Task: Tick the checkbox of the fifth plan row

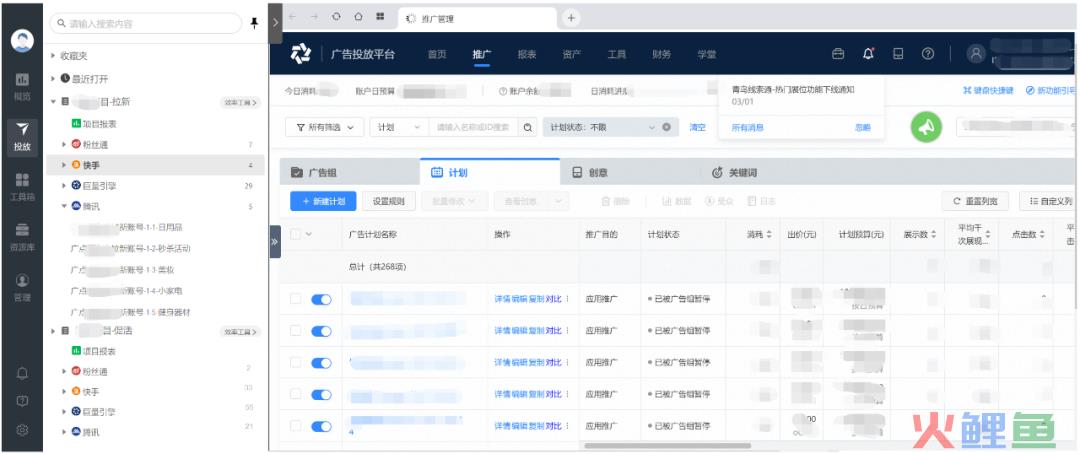Action: 295,426
